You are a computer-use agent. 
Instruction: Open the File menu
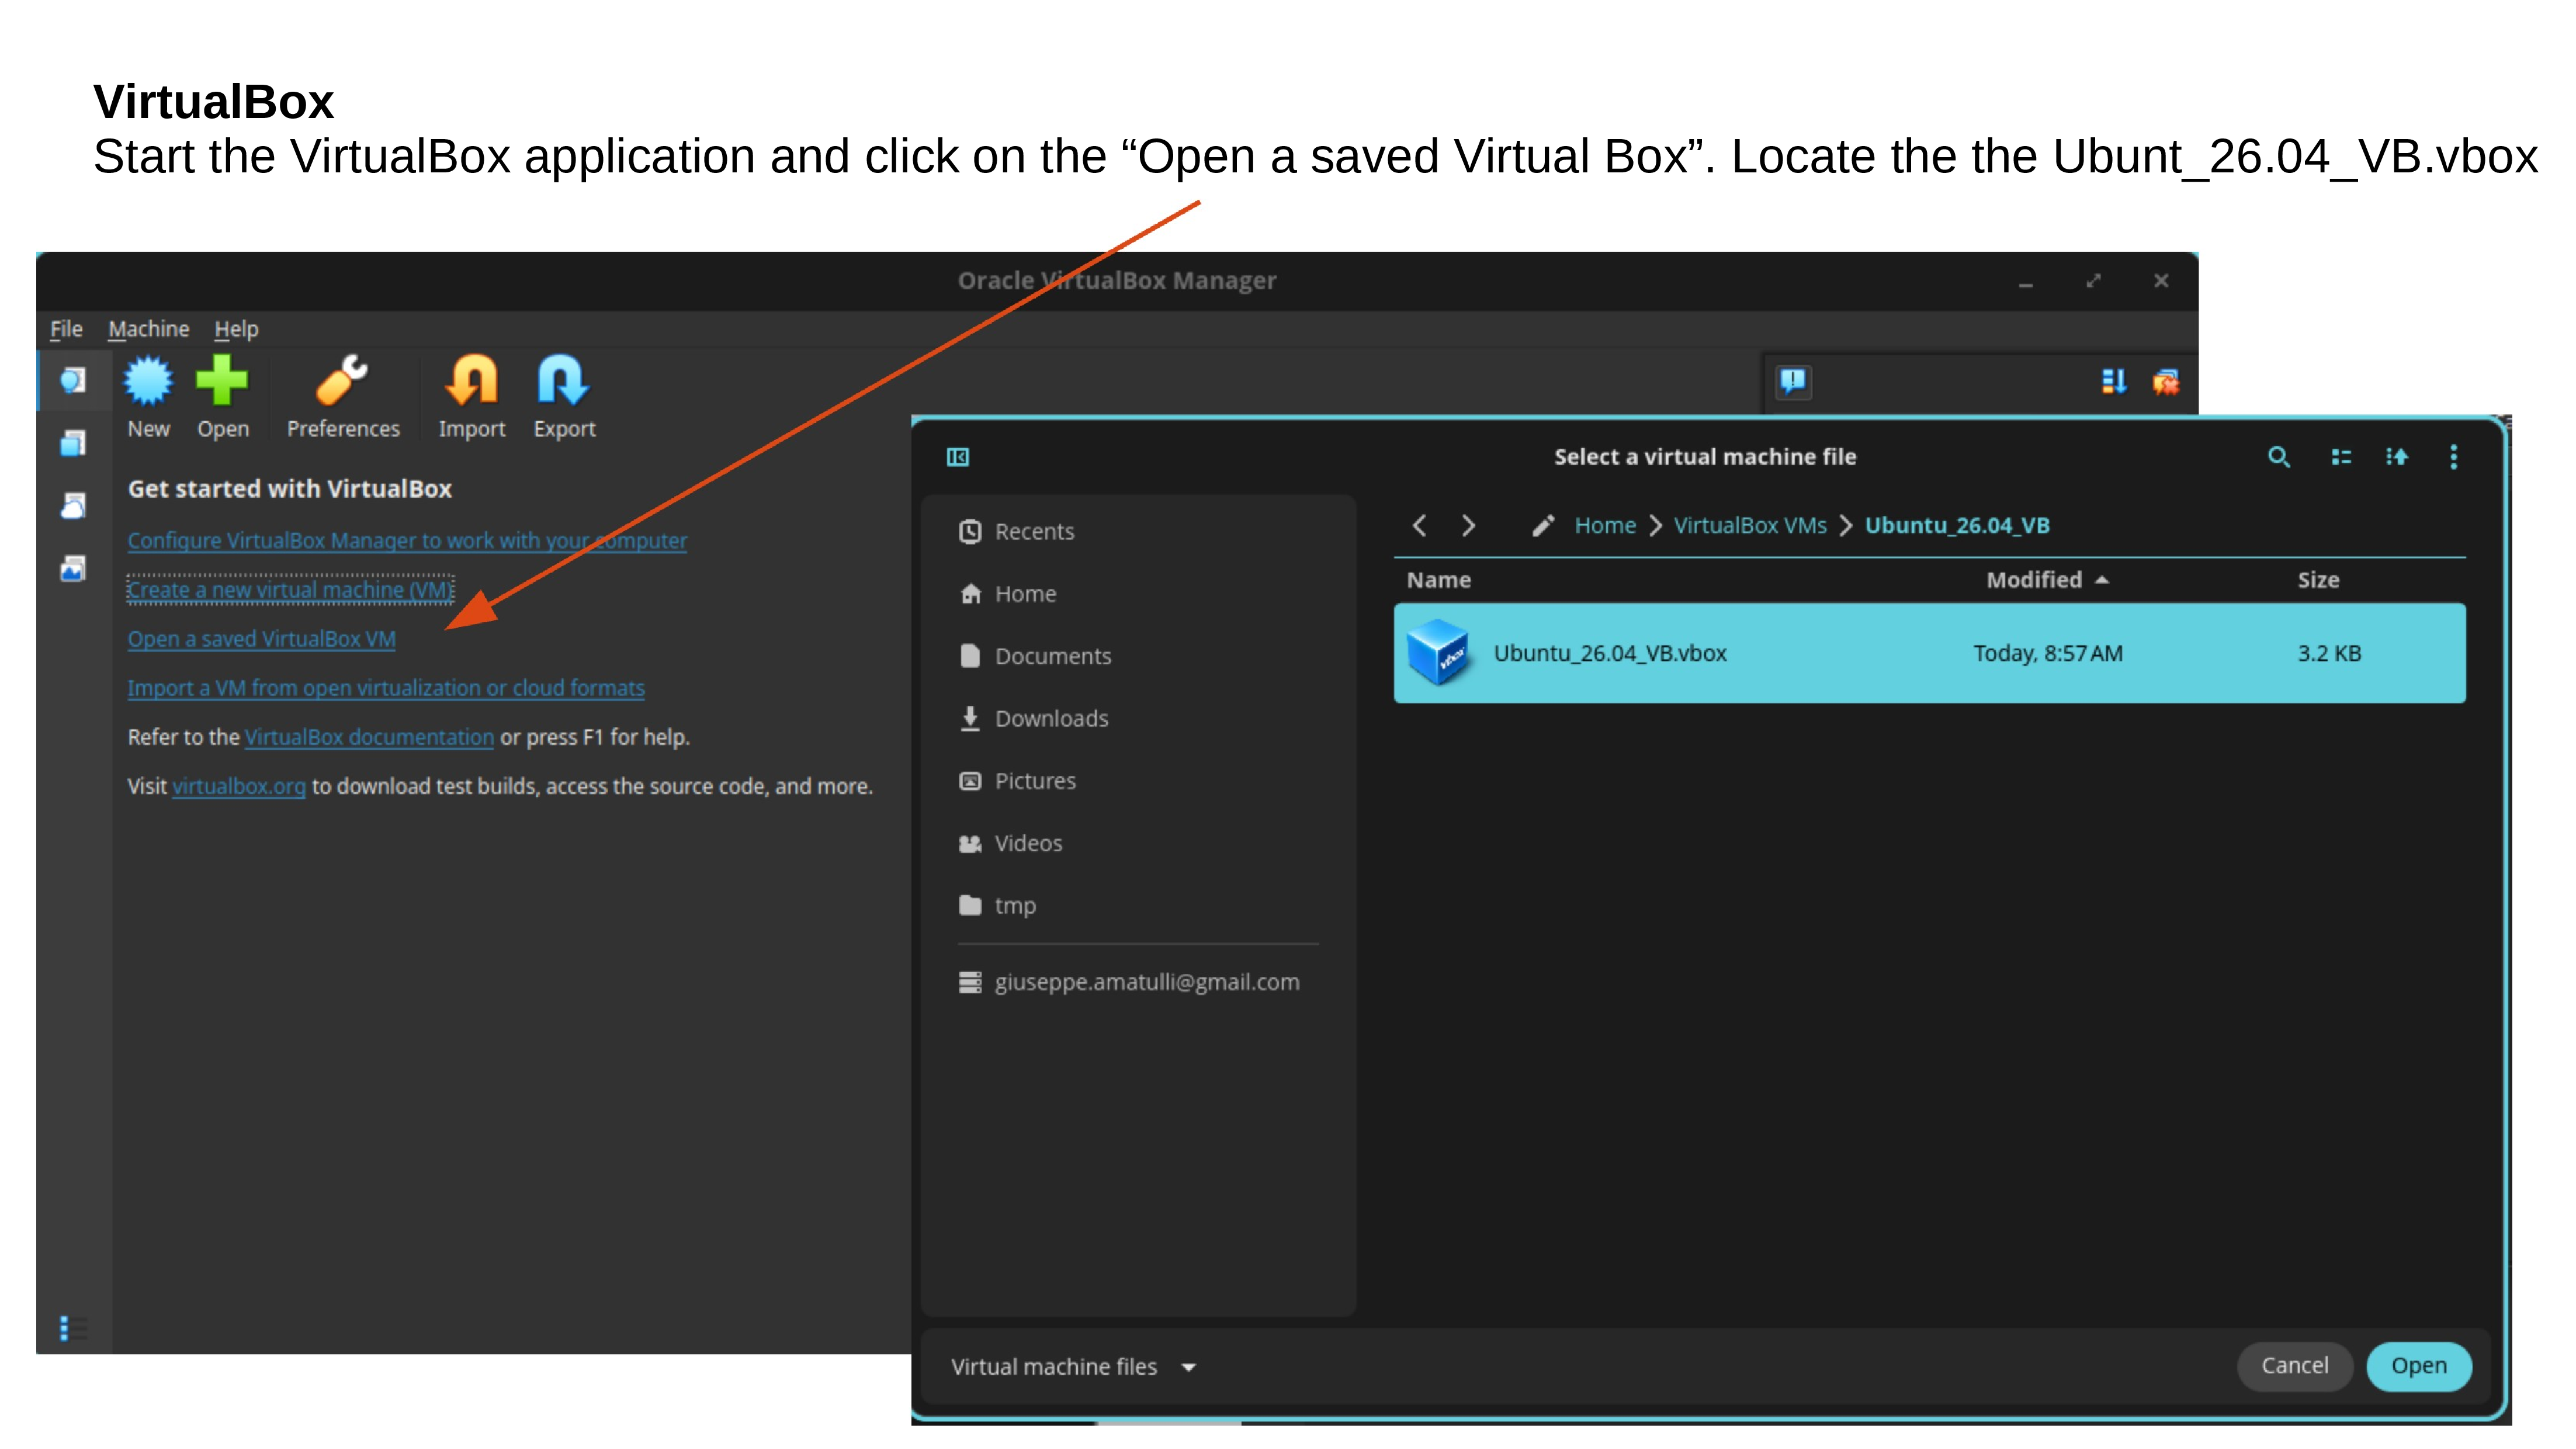pos(66,329)
